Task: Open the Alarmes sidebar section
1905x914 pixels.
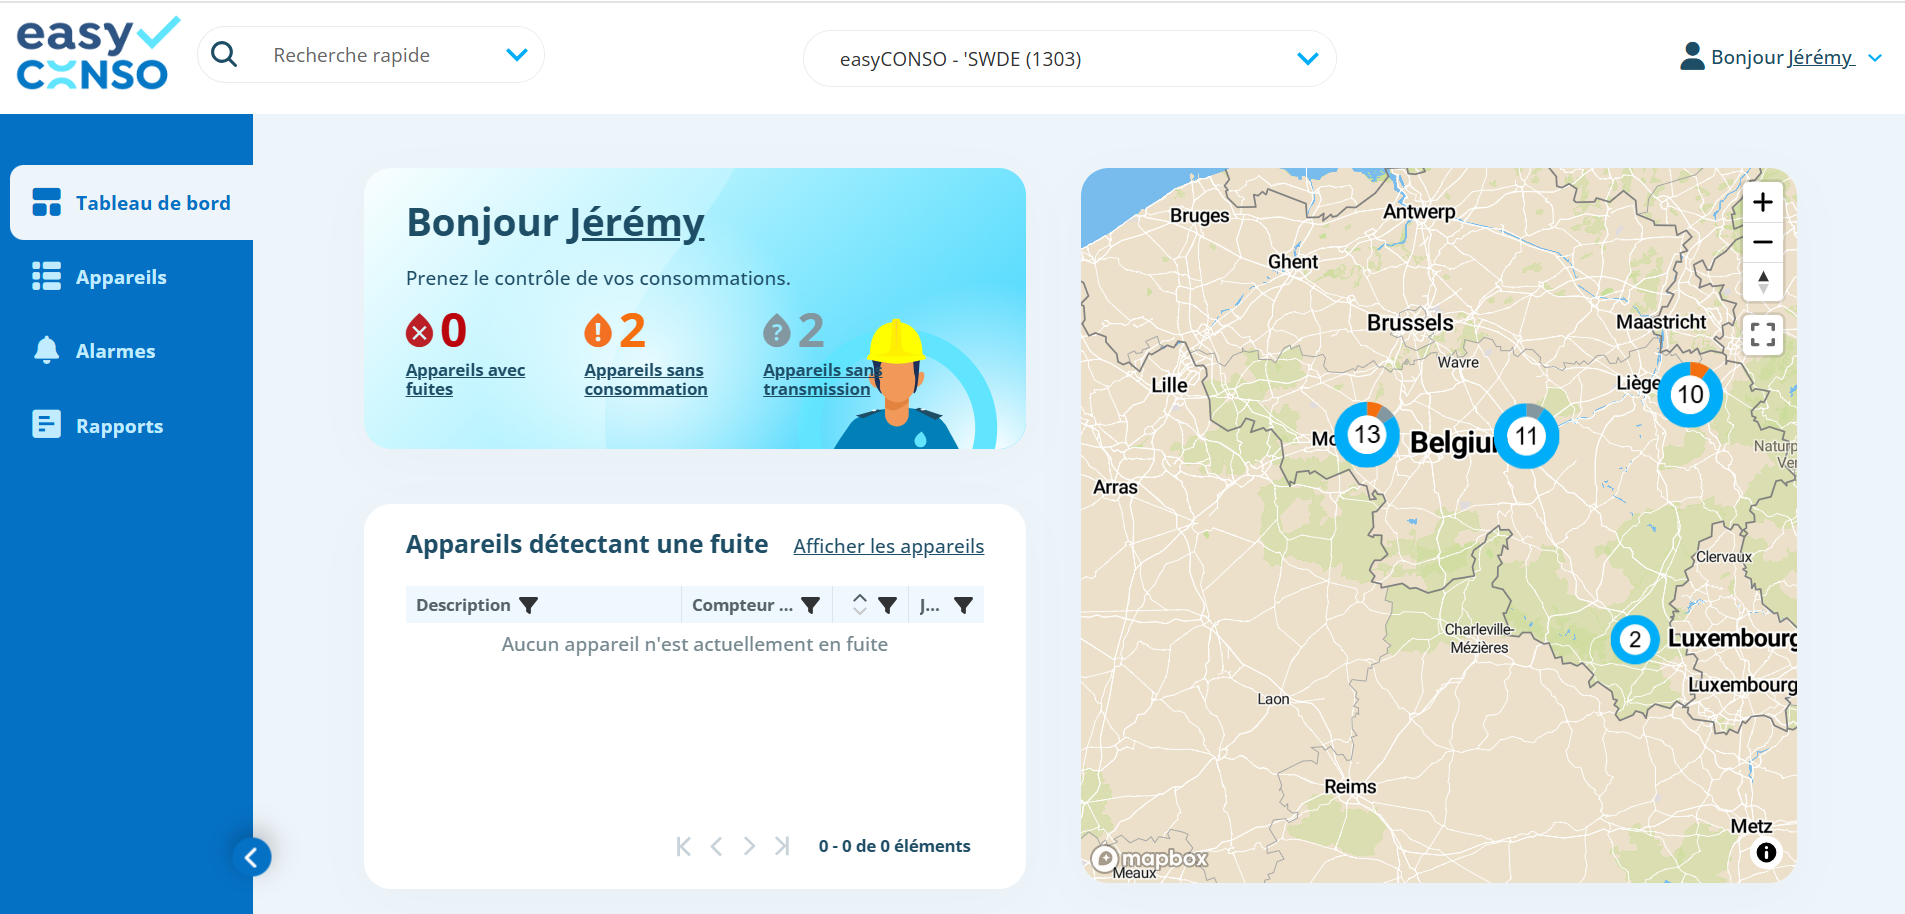Action: click(x=115, y=351)
